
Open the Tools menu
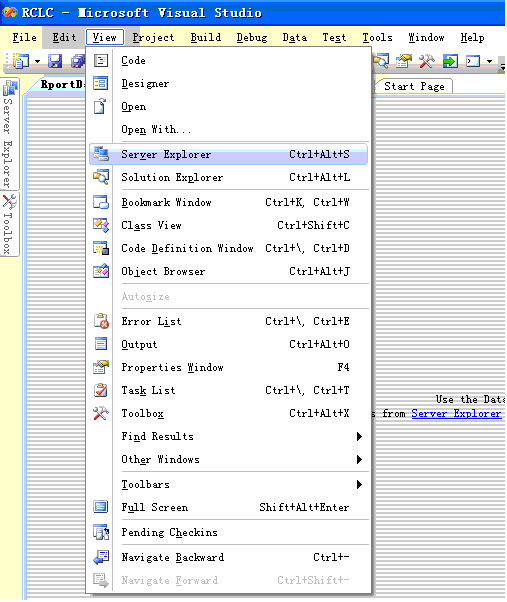(x=377, y=38)
